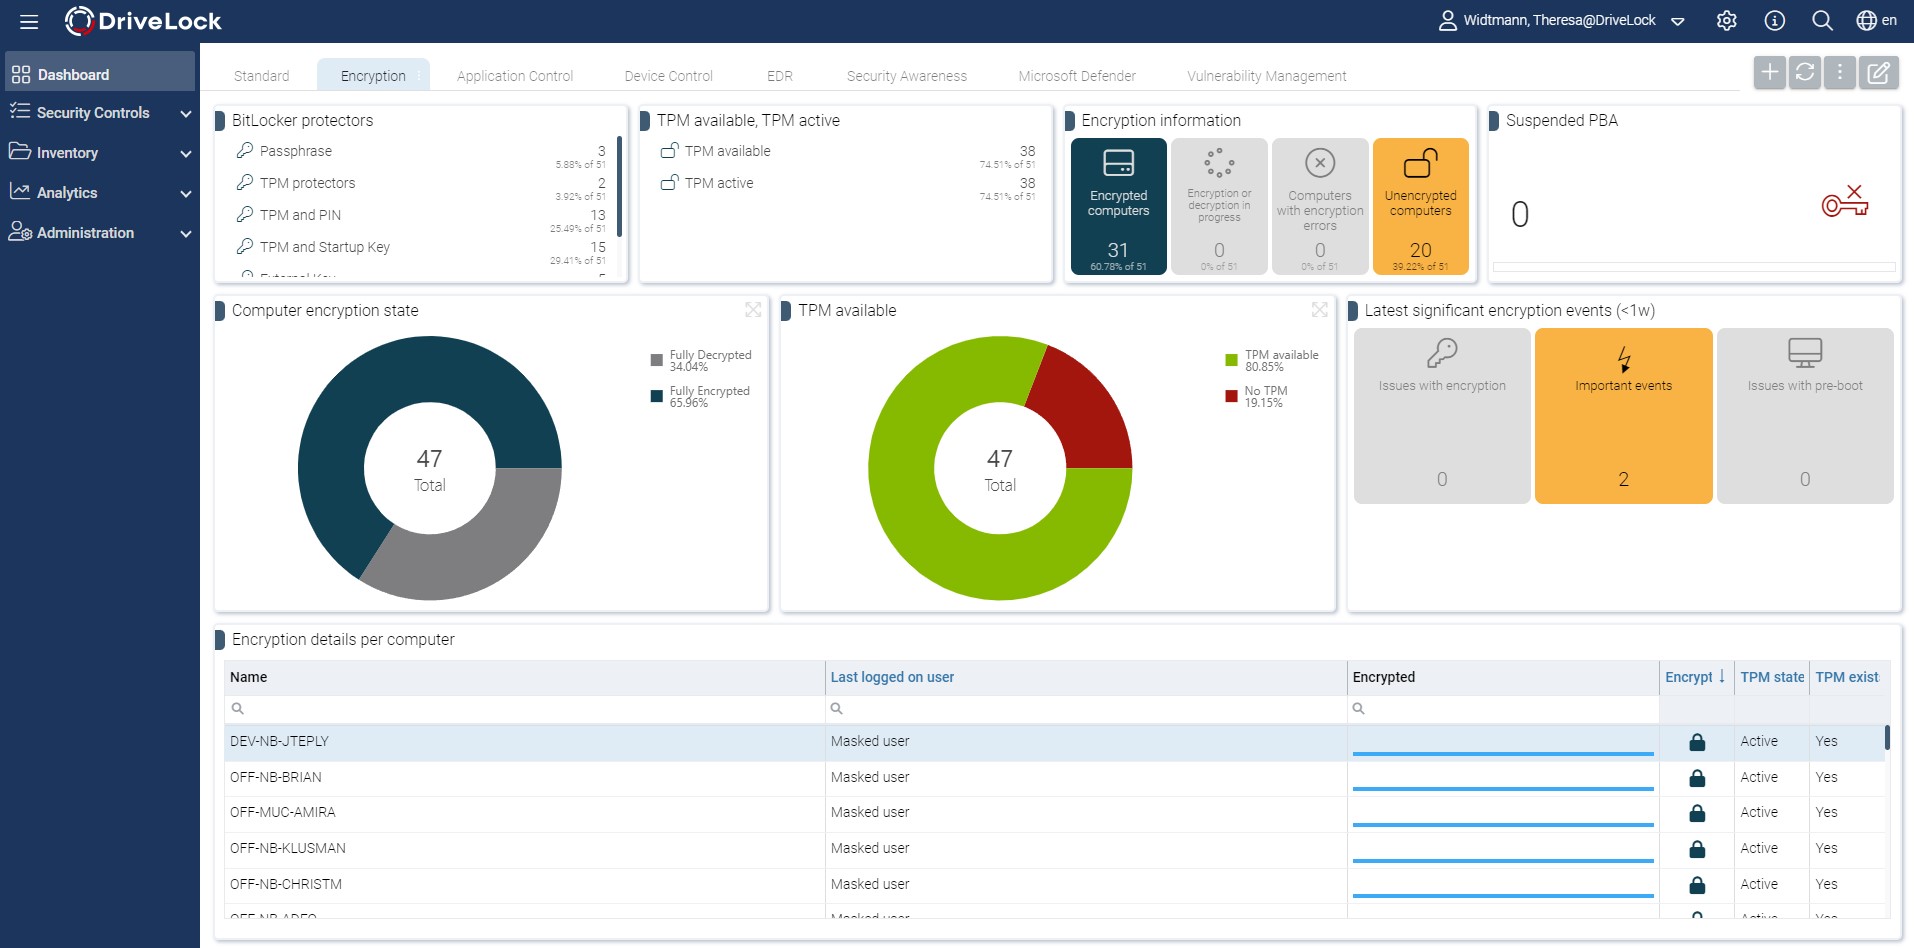
Task: Toggle Fully Decrypted legend entry
Action: click(701, 360)
